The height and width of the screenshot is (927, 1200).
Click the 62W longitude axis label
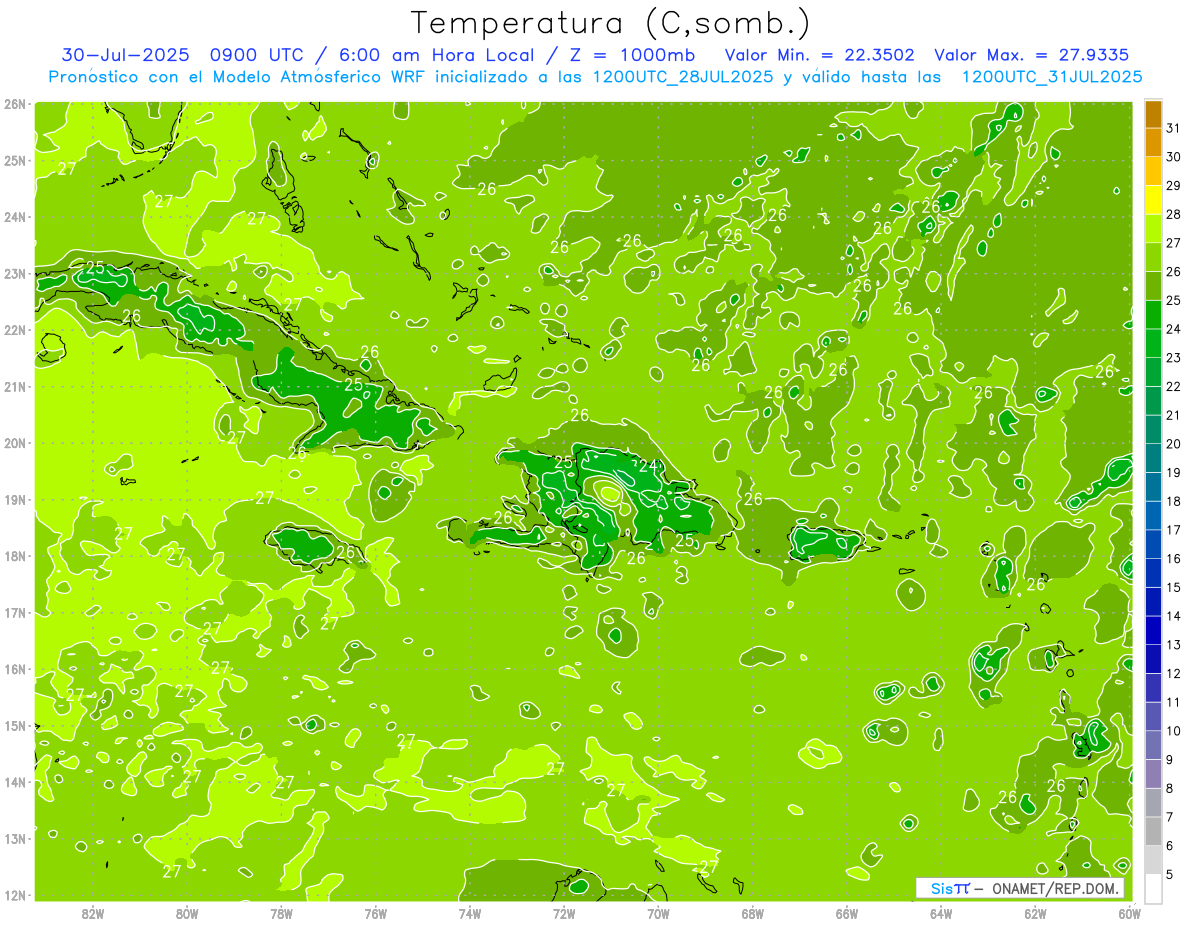click(1035, 912)
